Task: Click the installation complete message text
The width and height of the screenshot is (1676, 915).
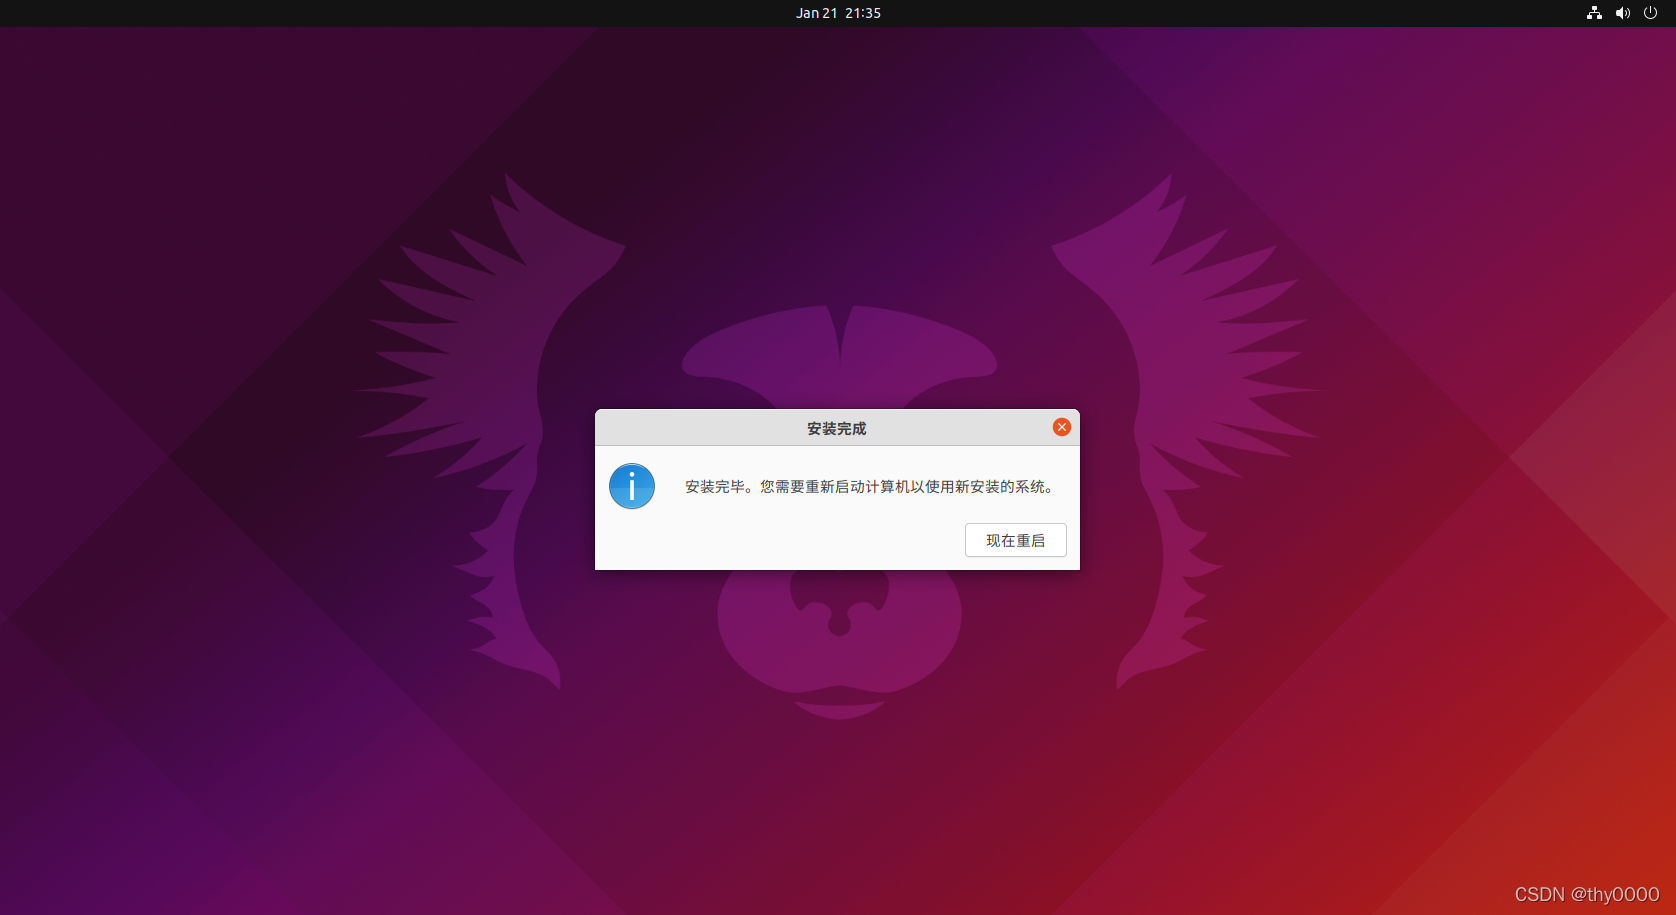Action: click(x=868, y=487)
